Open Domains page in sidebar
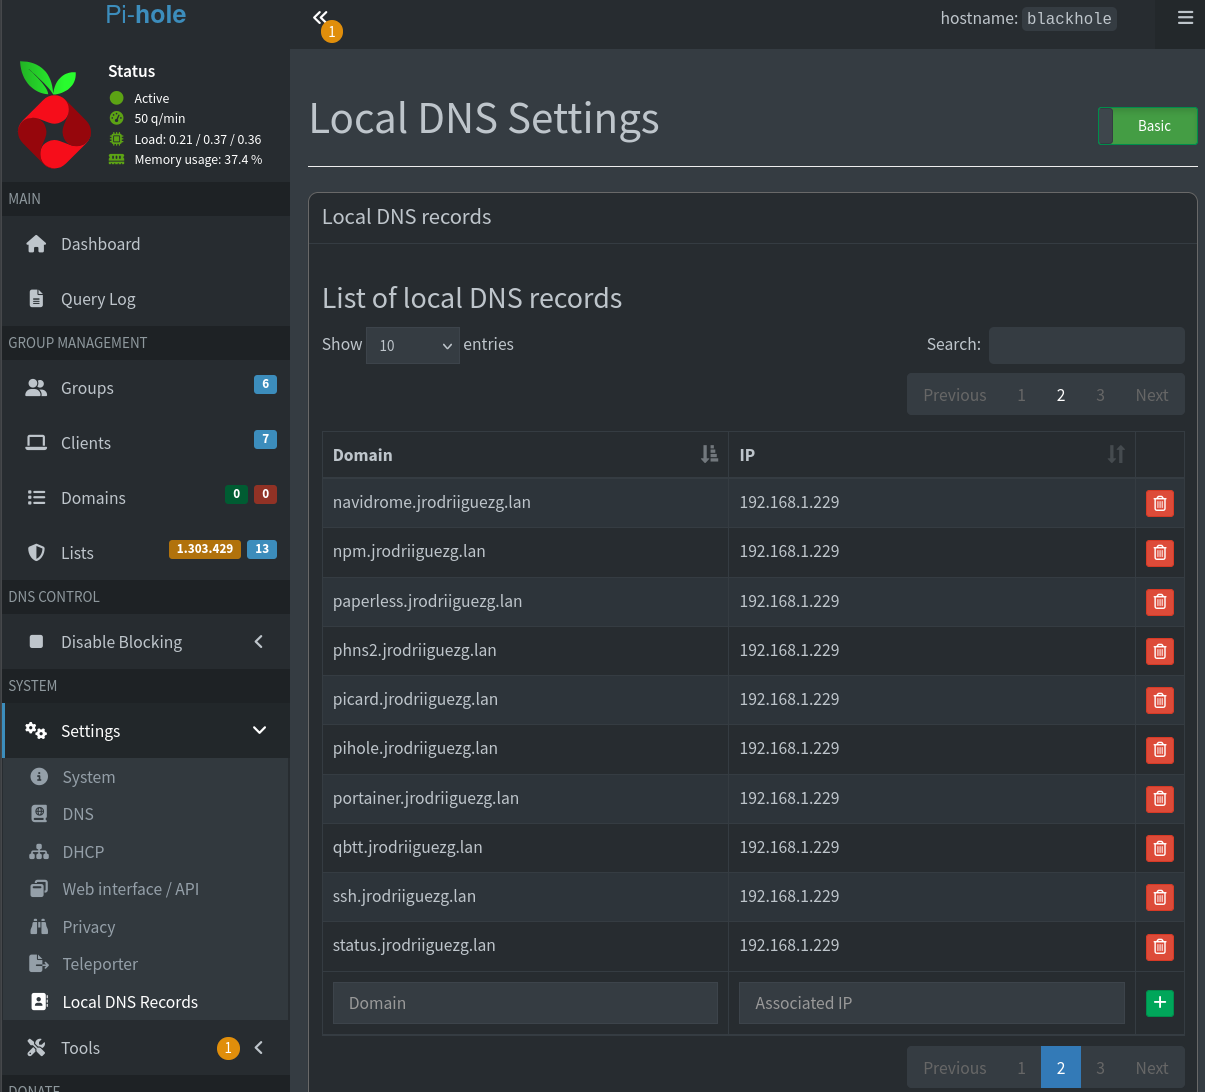The height and width of the screenshot is (1092, 1205). (145, 498)
